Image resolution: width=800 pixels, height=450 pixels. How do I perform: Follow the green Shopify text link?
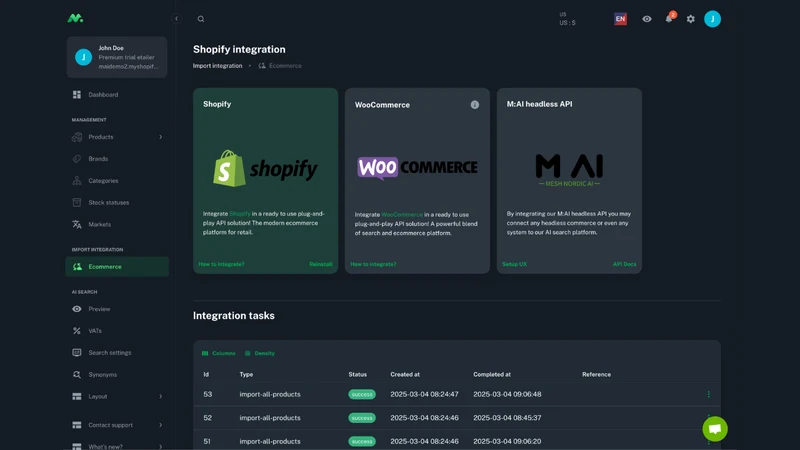click(240, 214)
